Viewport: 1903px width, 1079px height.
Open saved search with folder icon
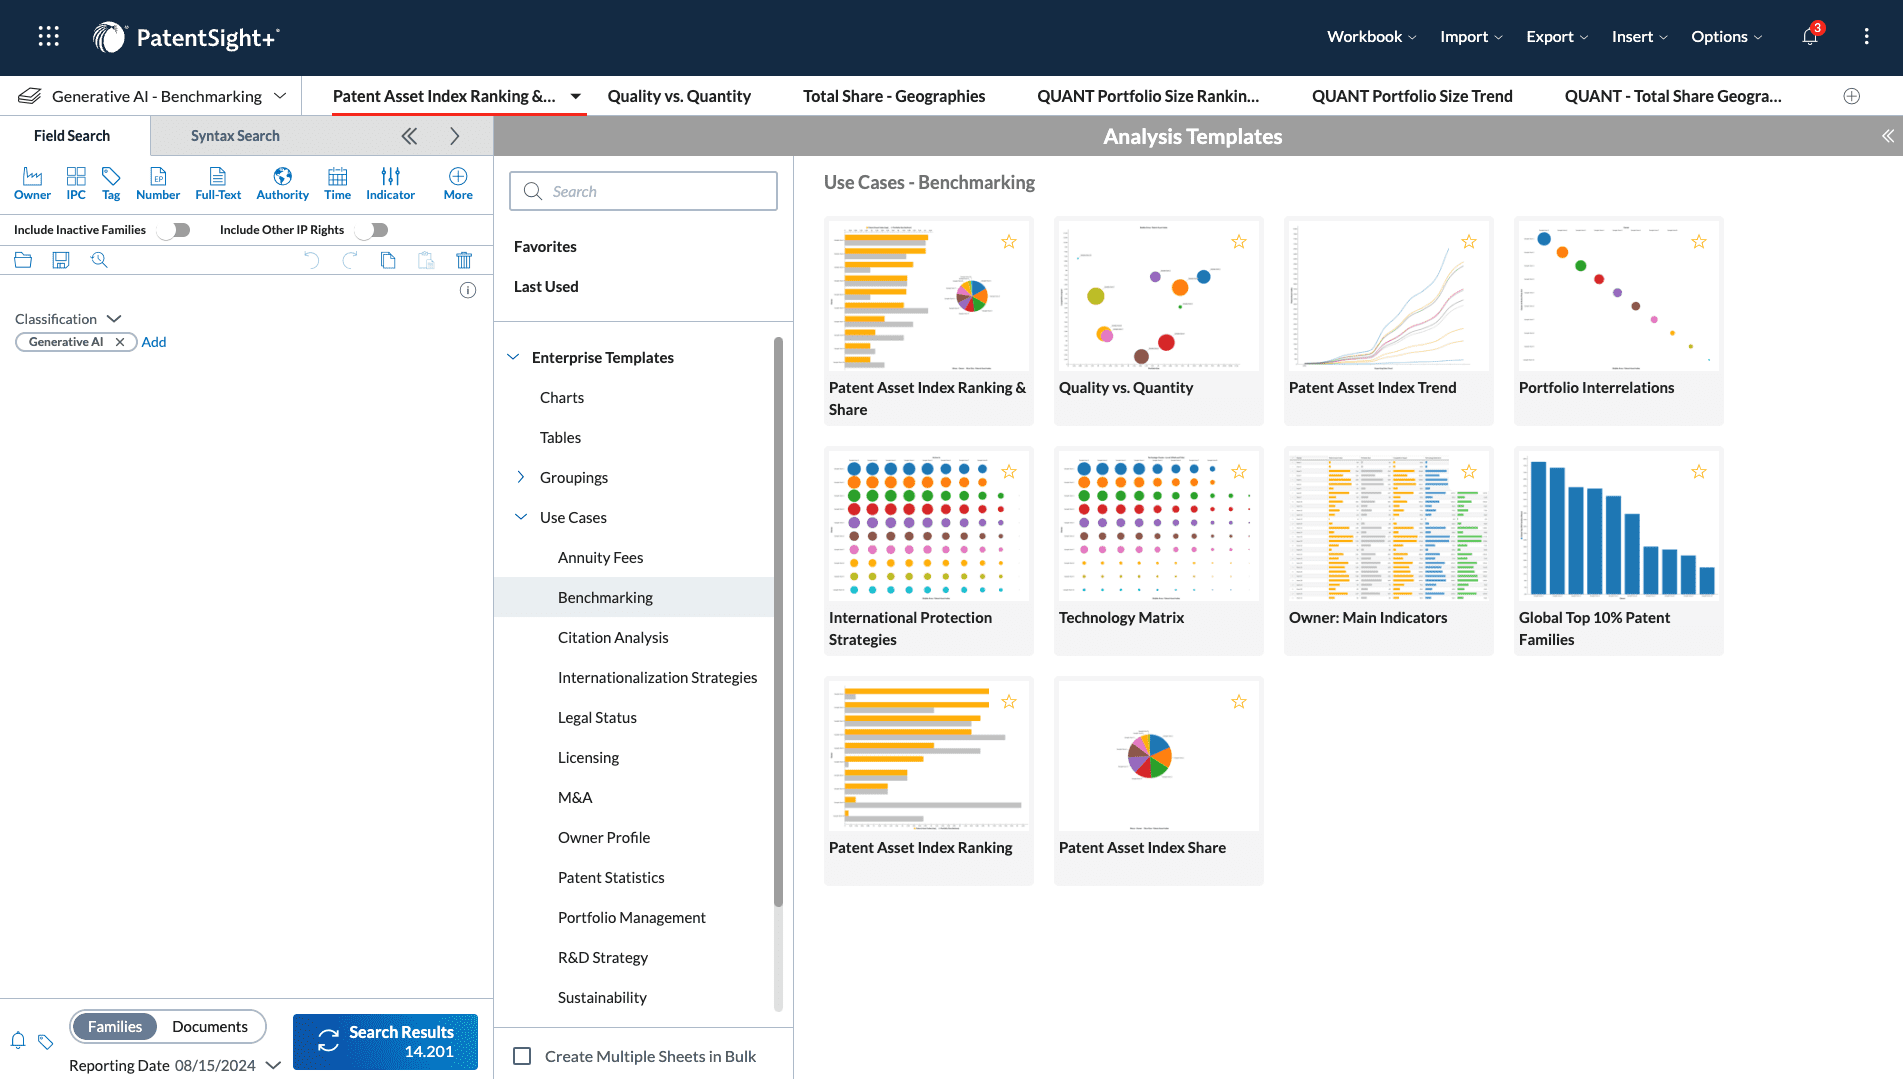[x=23, y=259]
